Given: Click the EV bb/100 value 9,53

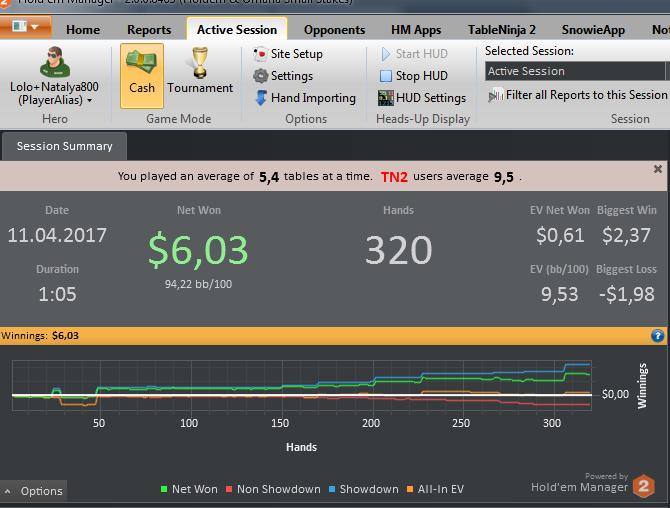Looking at the screenshot, I should [x=560, y=294].
